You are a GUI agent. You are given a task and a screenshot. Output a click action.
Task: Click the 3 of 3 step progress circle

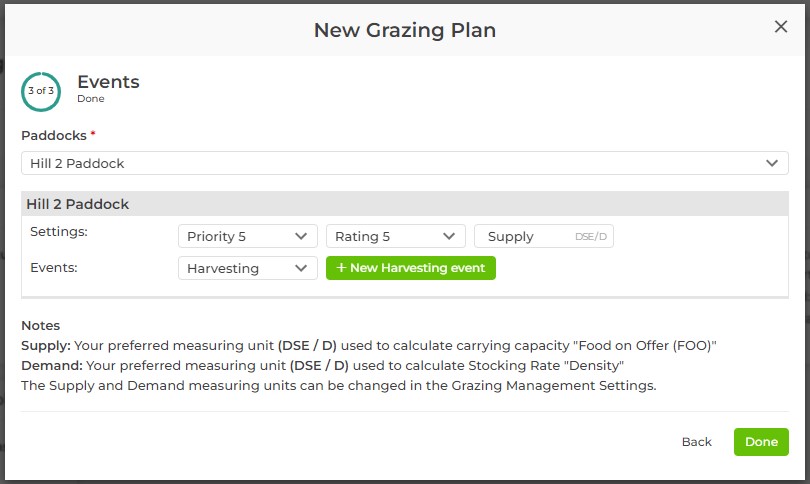(41, 90)
